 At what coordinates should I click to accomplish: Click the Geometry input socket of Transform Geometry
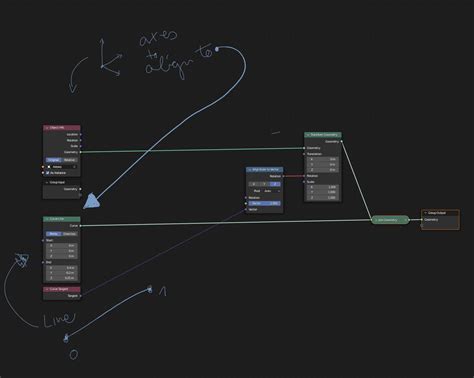304,148
